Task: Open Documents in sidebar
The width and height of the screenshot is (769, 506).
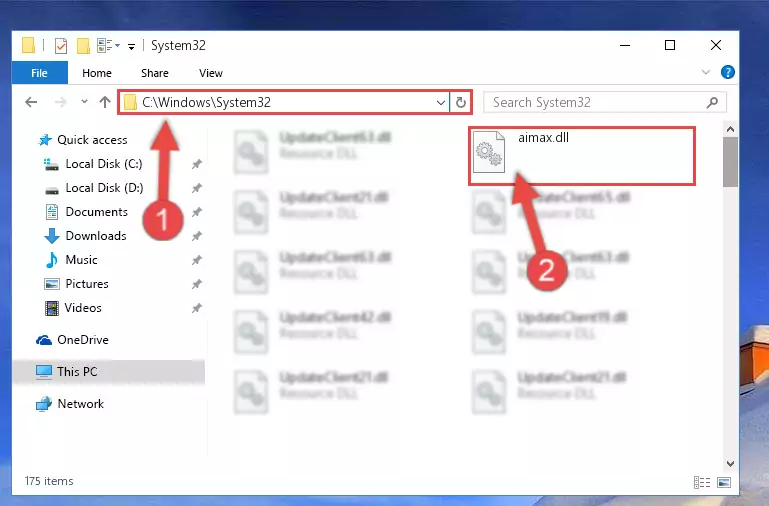Action: [96, 212]
